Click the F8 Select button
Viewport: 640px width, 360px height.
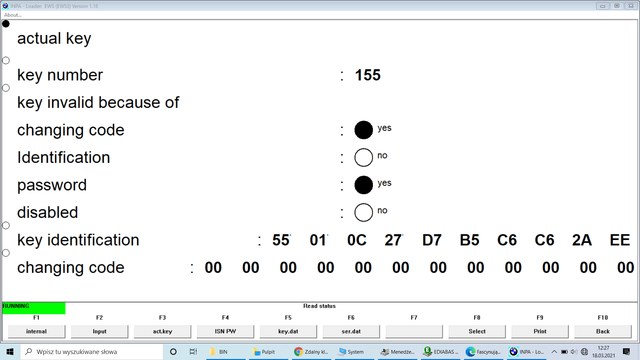(477, 331)
